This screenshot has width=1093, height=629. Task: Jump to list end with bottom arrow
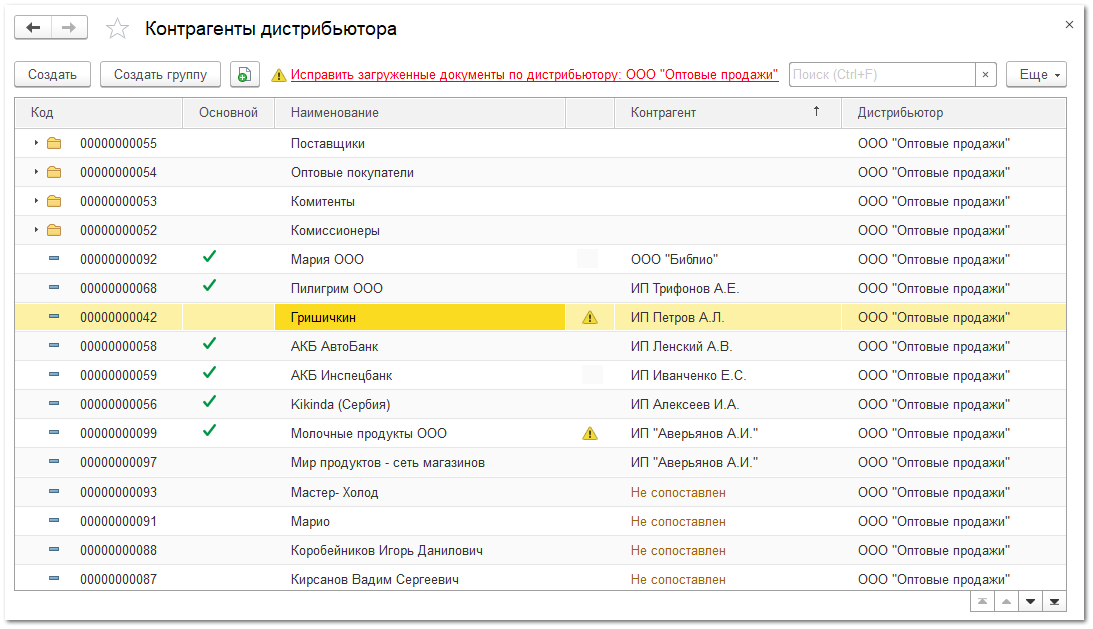(1054, 601)
